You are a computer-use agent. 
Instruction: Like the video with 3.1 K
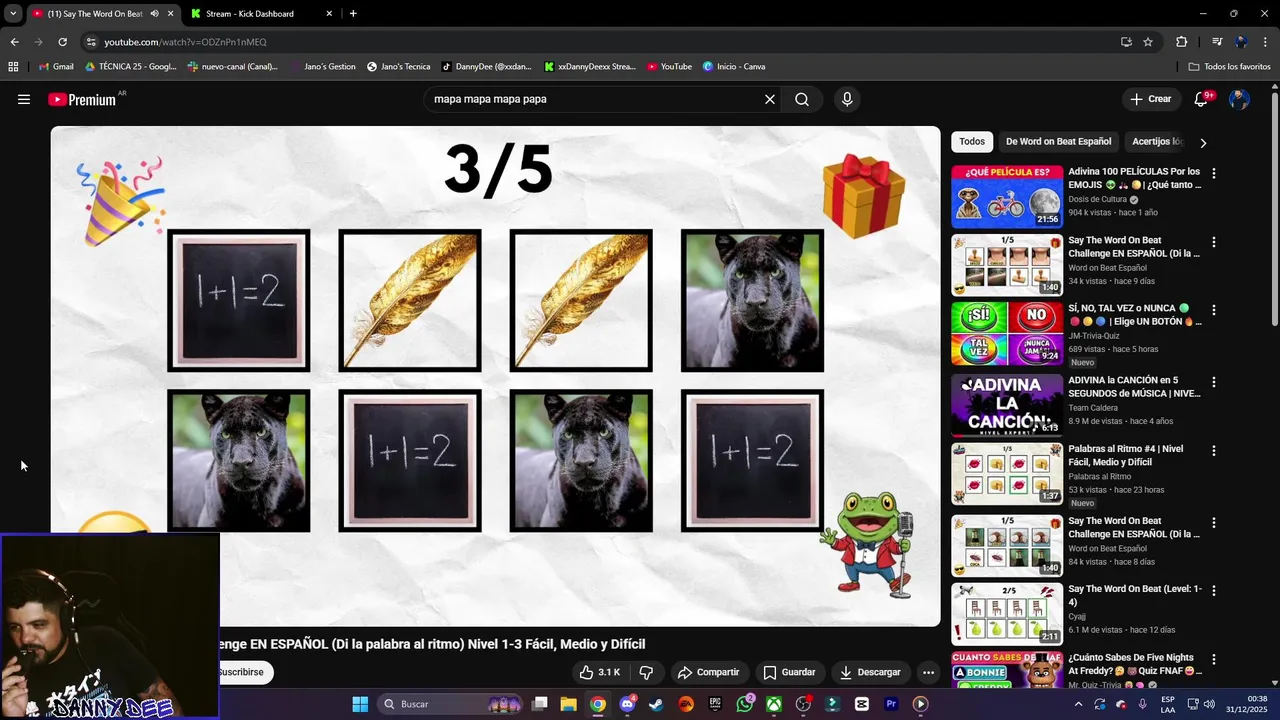pyautogui.click(x=601, y=672)
